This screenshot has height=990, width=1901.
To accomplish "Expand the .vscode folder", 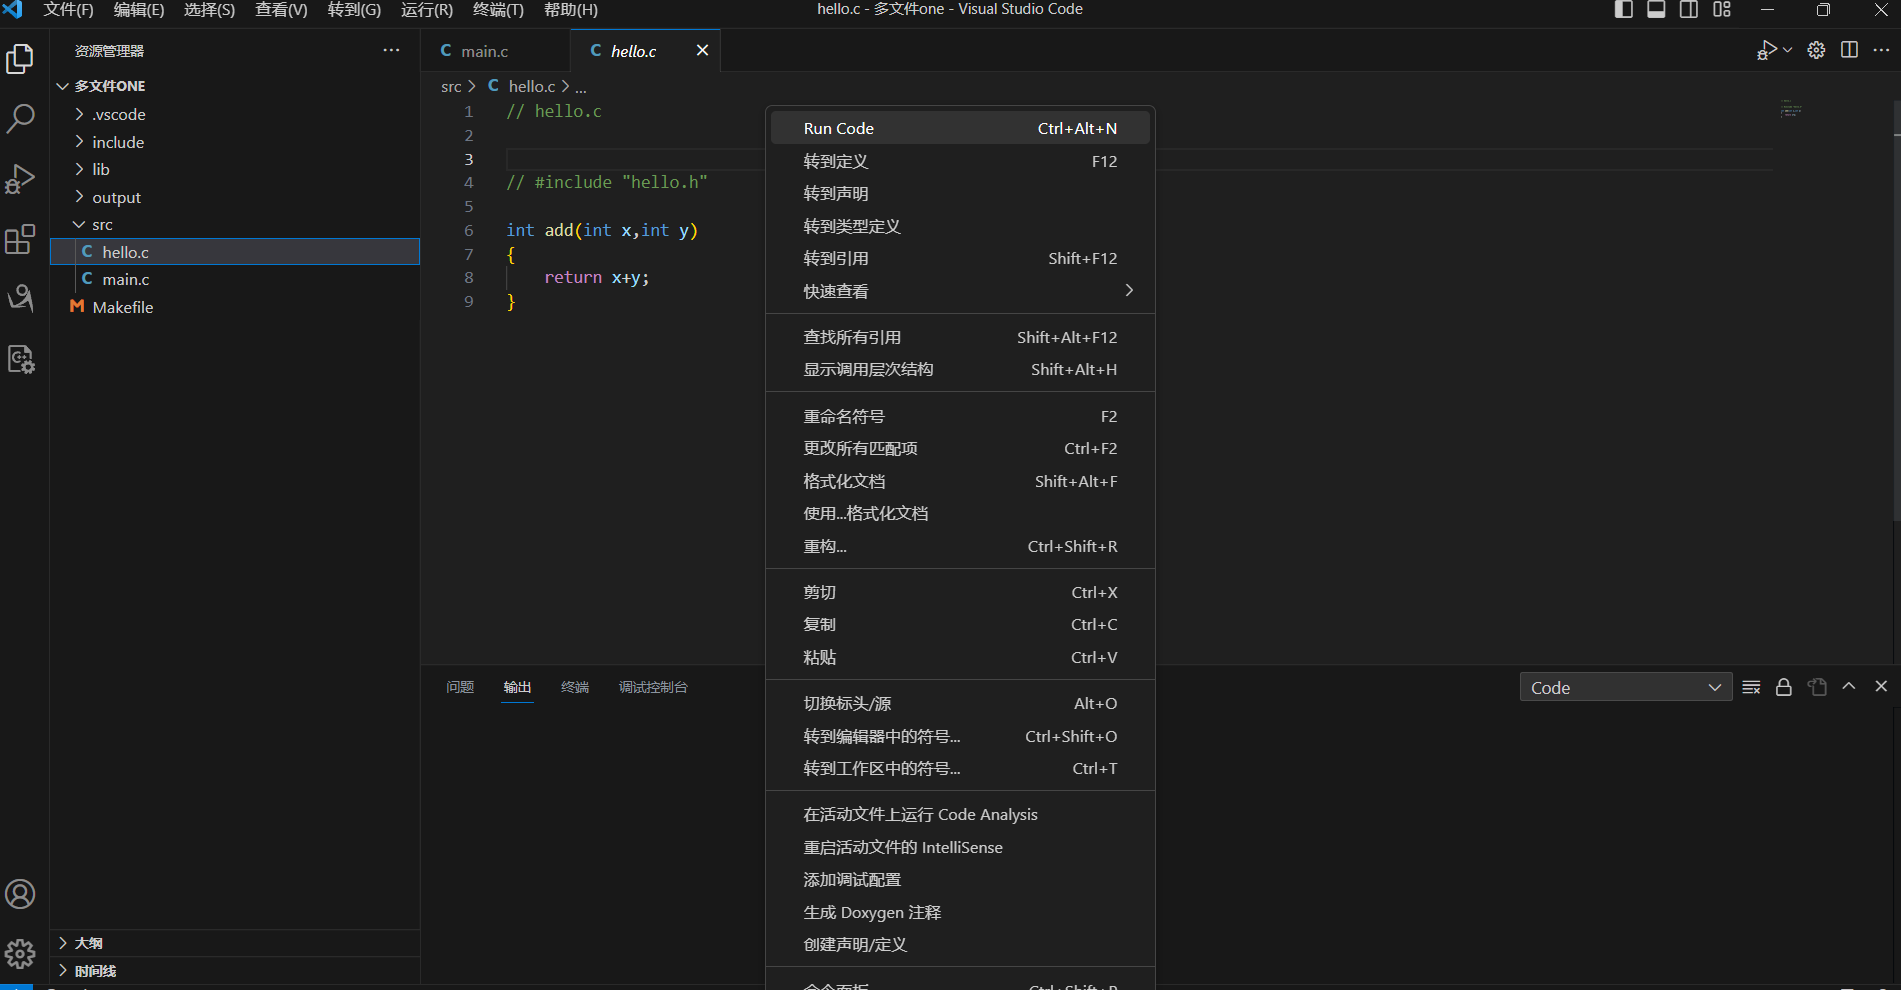I will tap(235, 114).
